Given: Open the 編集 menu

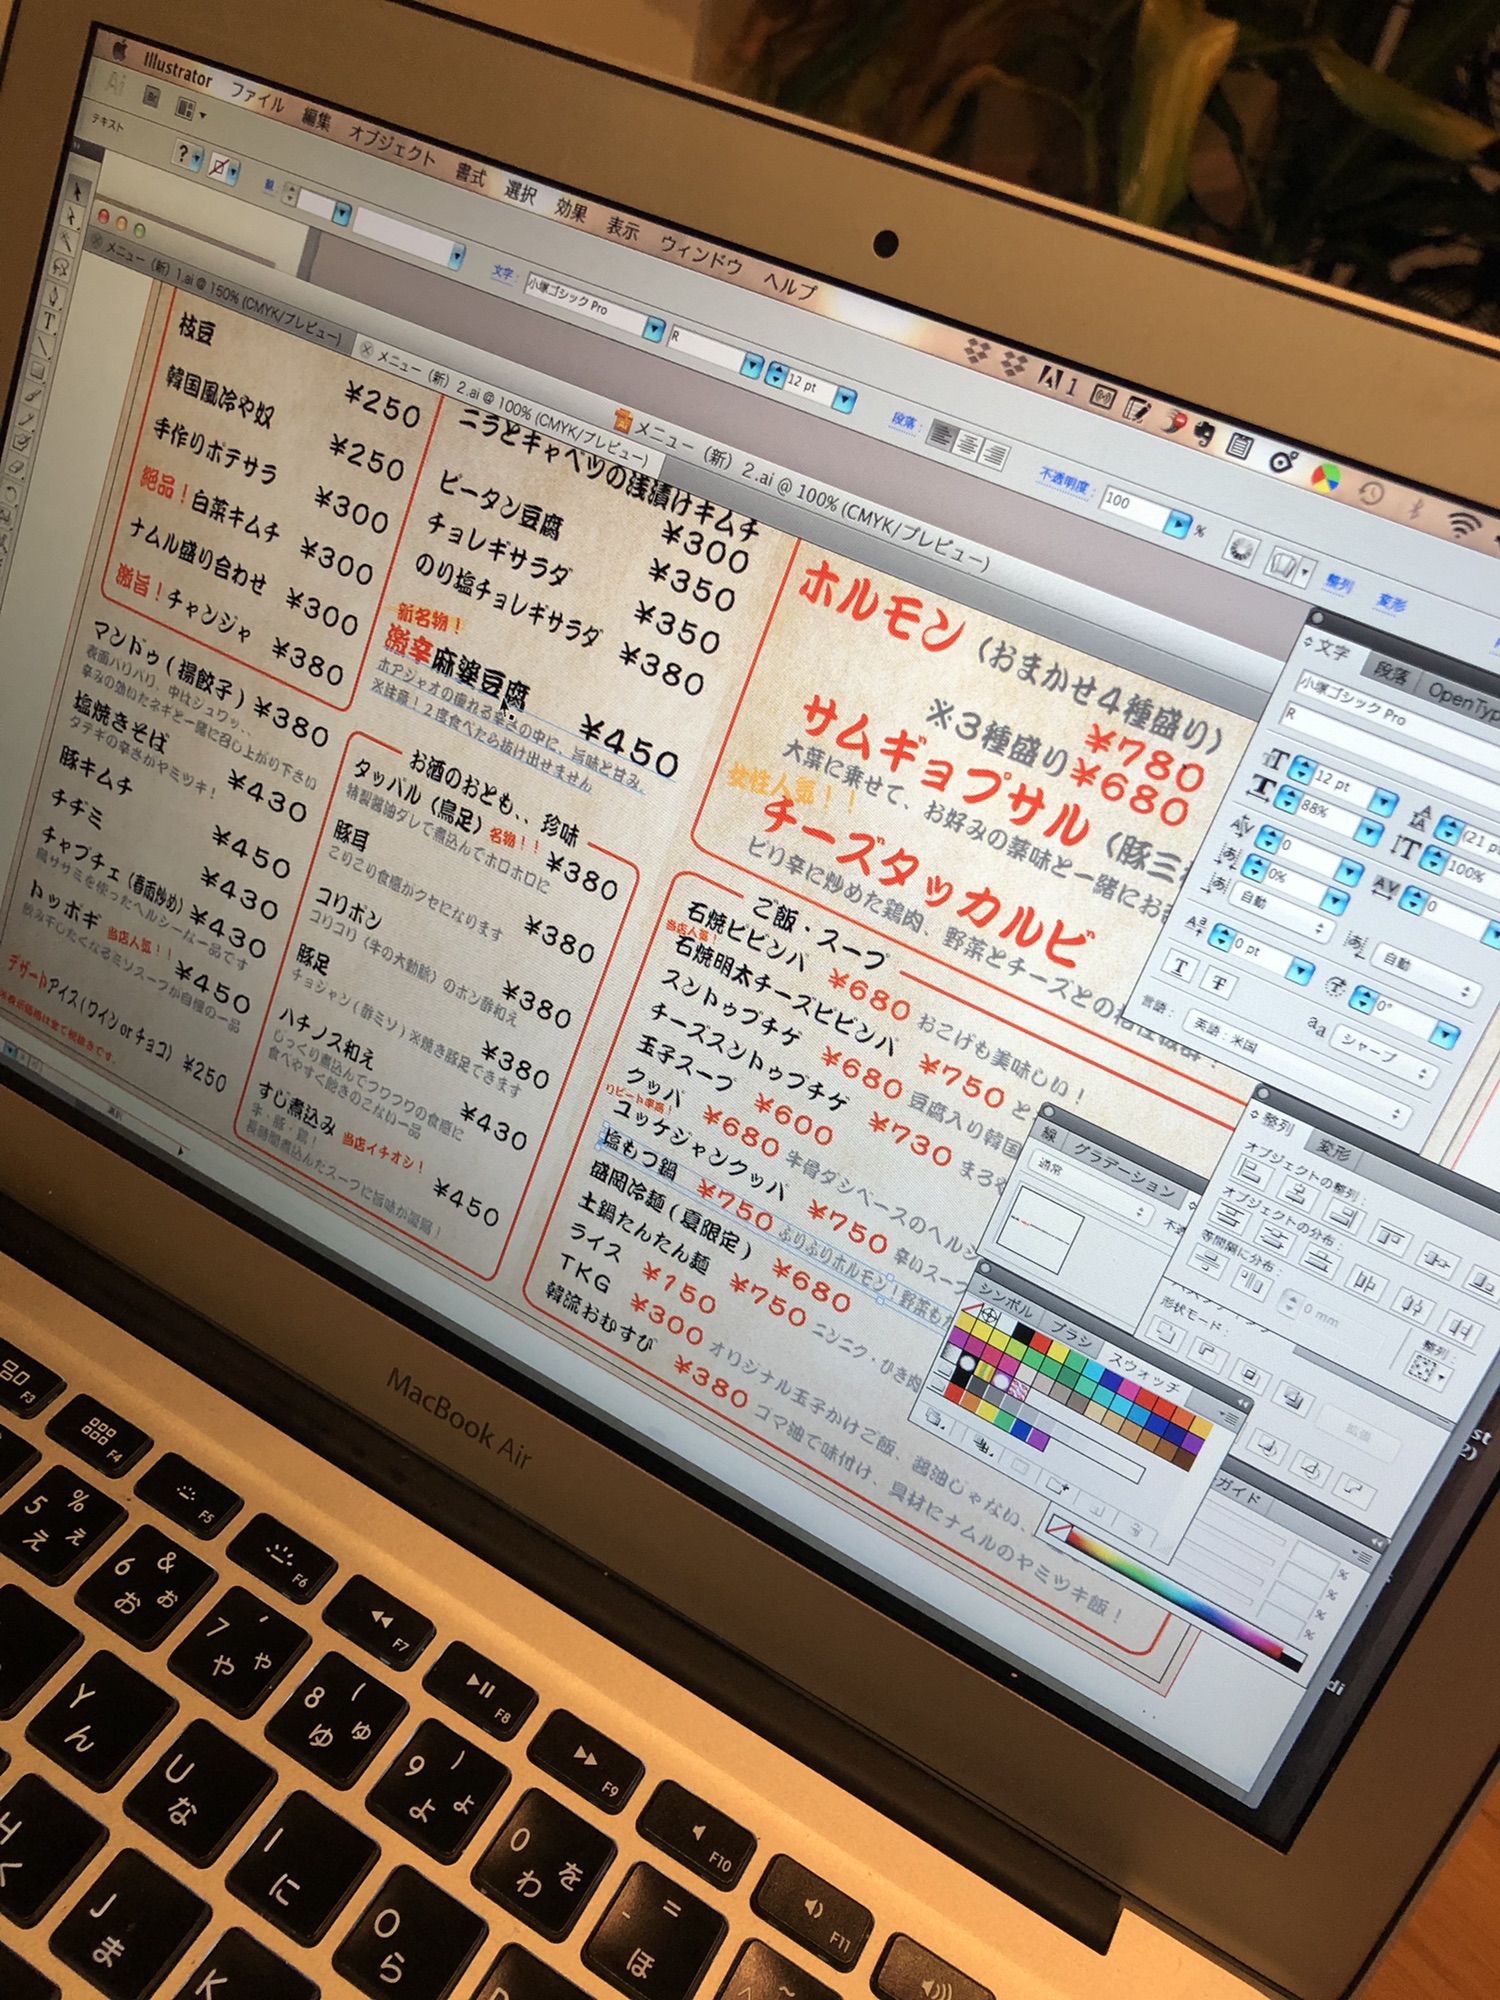Looking at the screenshot, I should pos(317,118).
